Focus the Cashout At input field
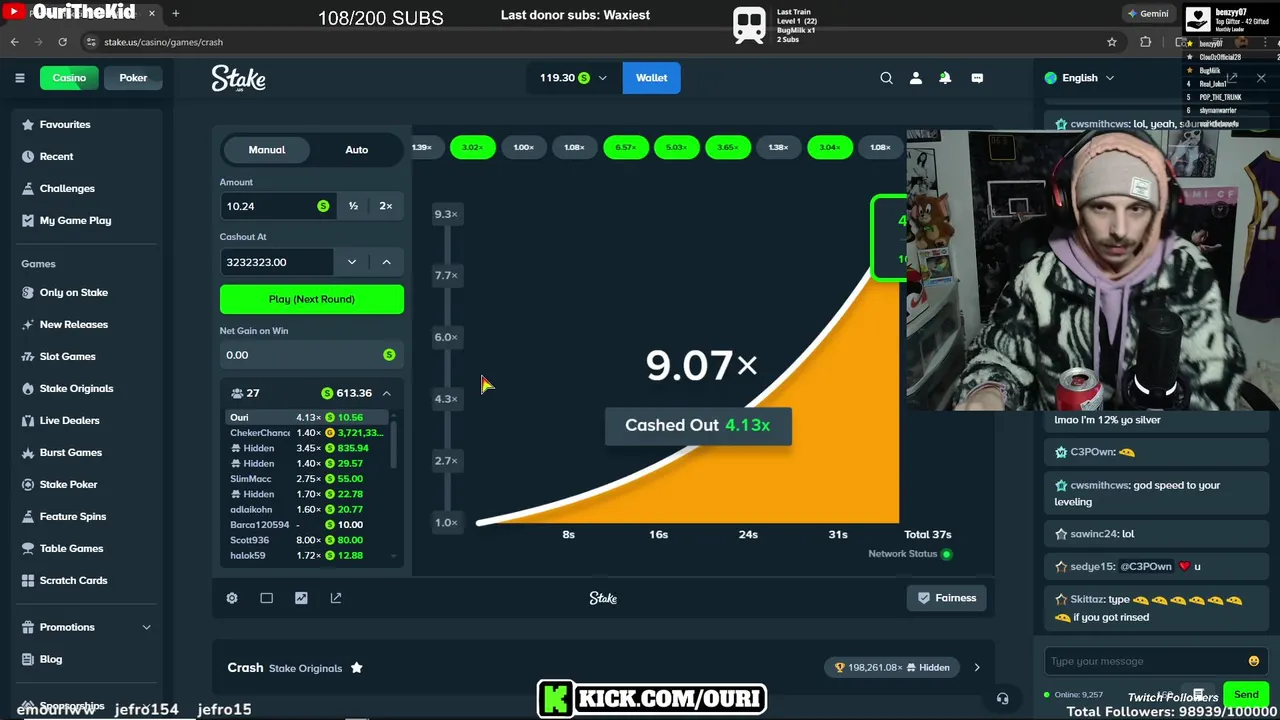The image size is (1280, 720). (x=277, y=262)
